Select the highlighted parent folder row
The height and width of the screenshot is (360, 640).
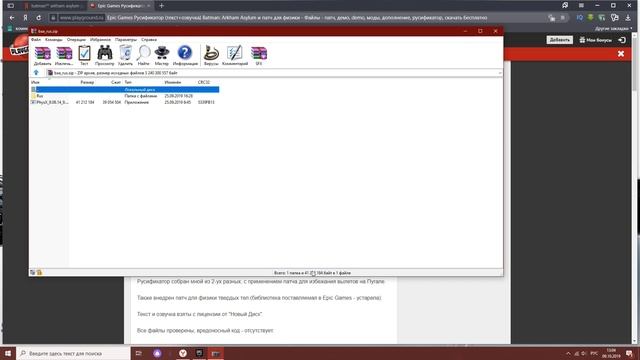point(125,89)
